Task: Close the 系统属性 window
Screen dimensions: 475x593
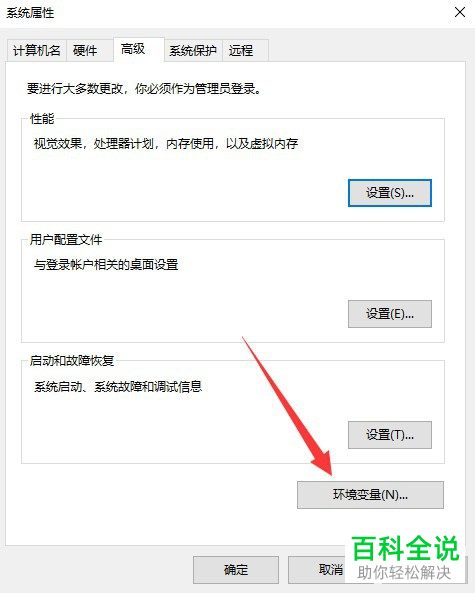Action: tap(460, 12)
